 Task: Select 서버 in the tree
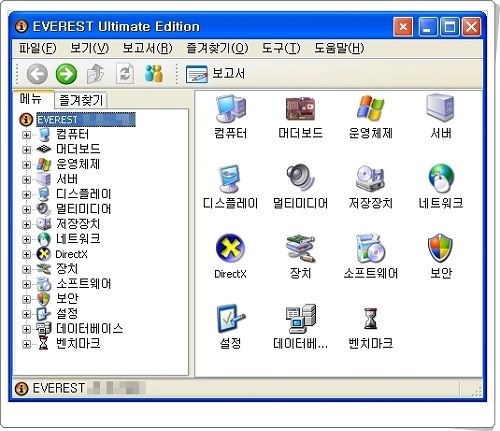67,179
